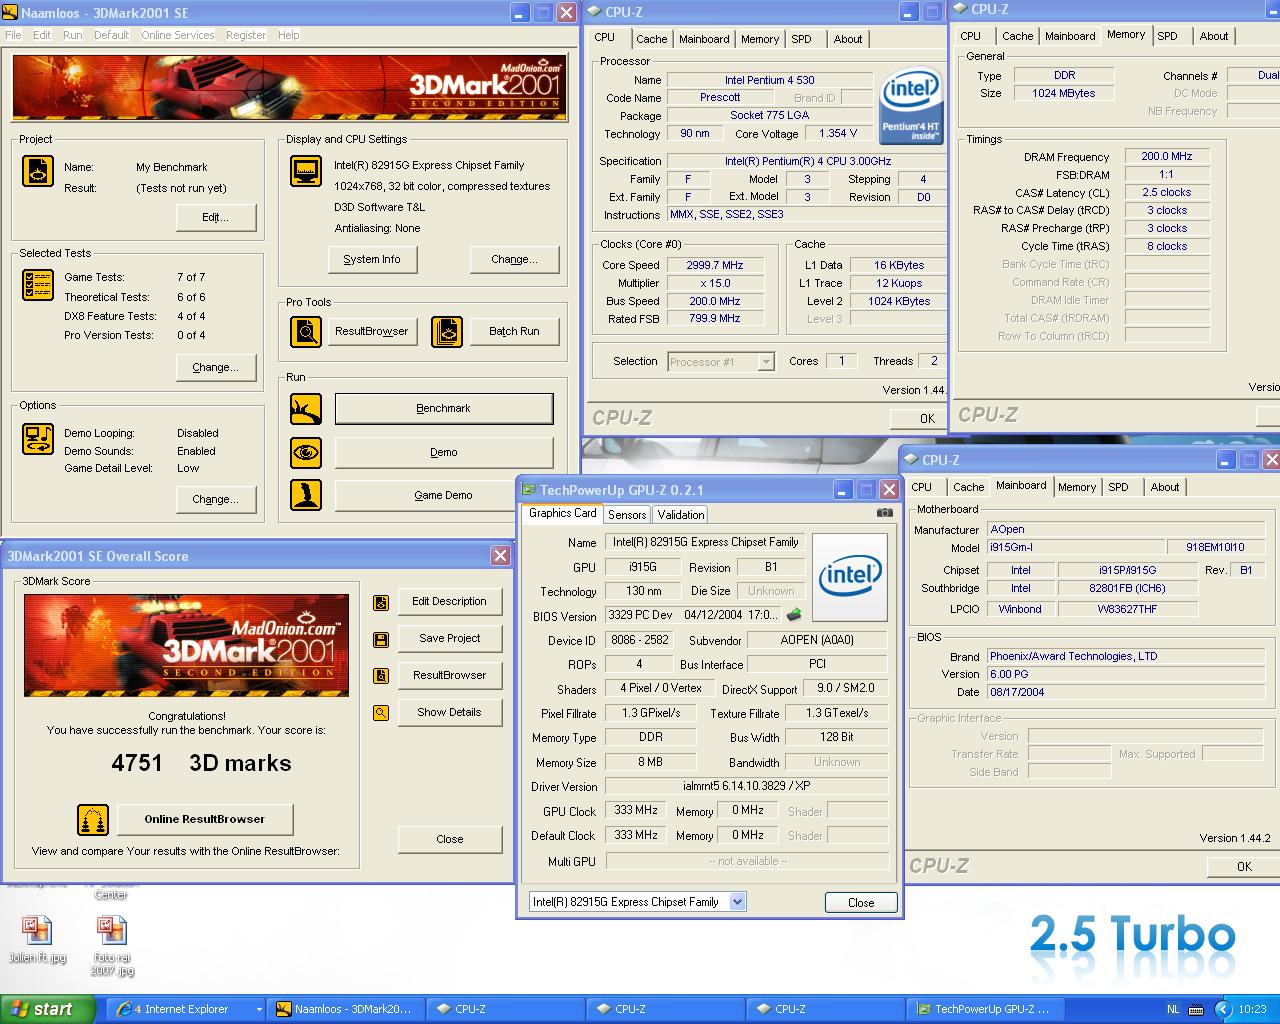The image size is (1280, 1024).
Task: Click the ResultBrowser magnifier icon in Pro Tools
Action: [x=306, y=331]
